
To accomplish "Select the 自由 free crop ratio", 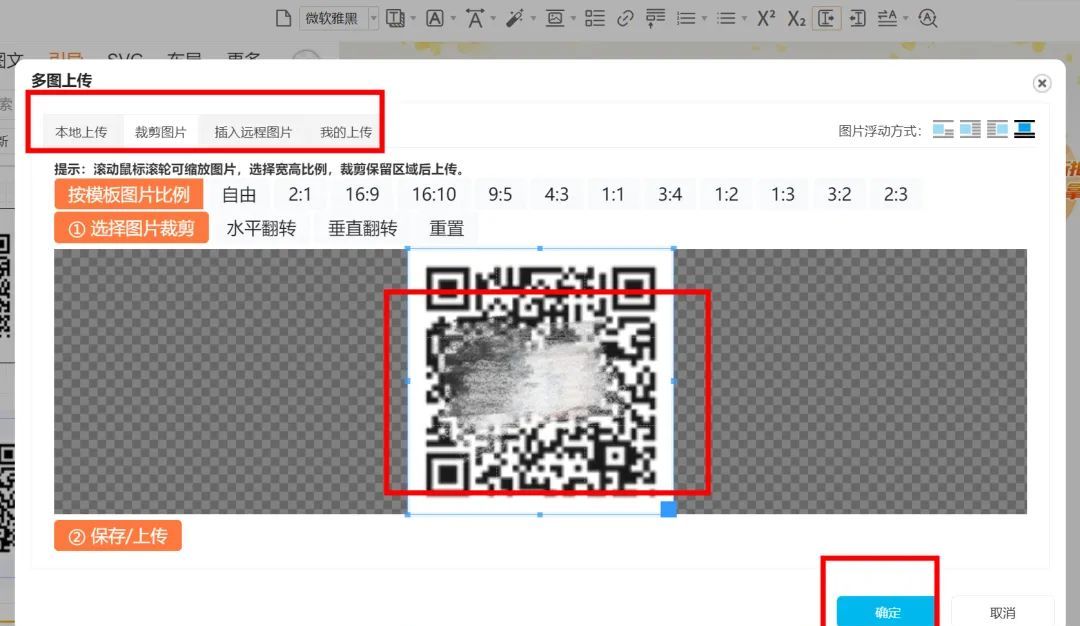I will (239, 194).
